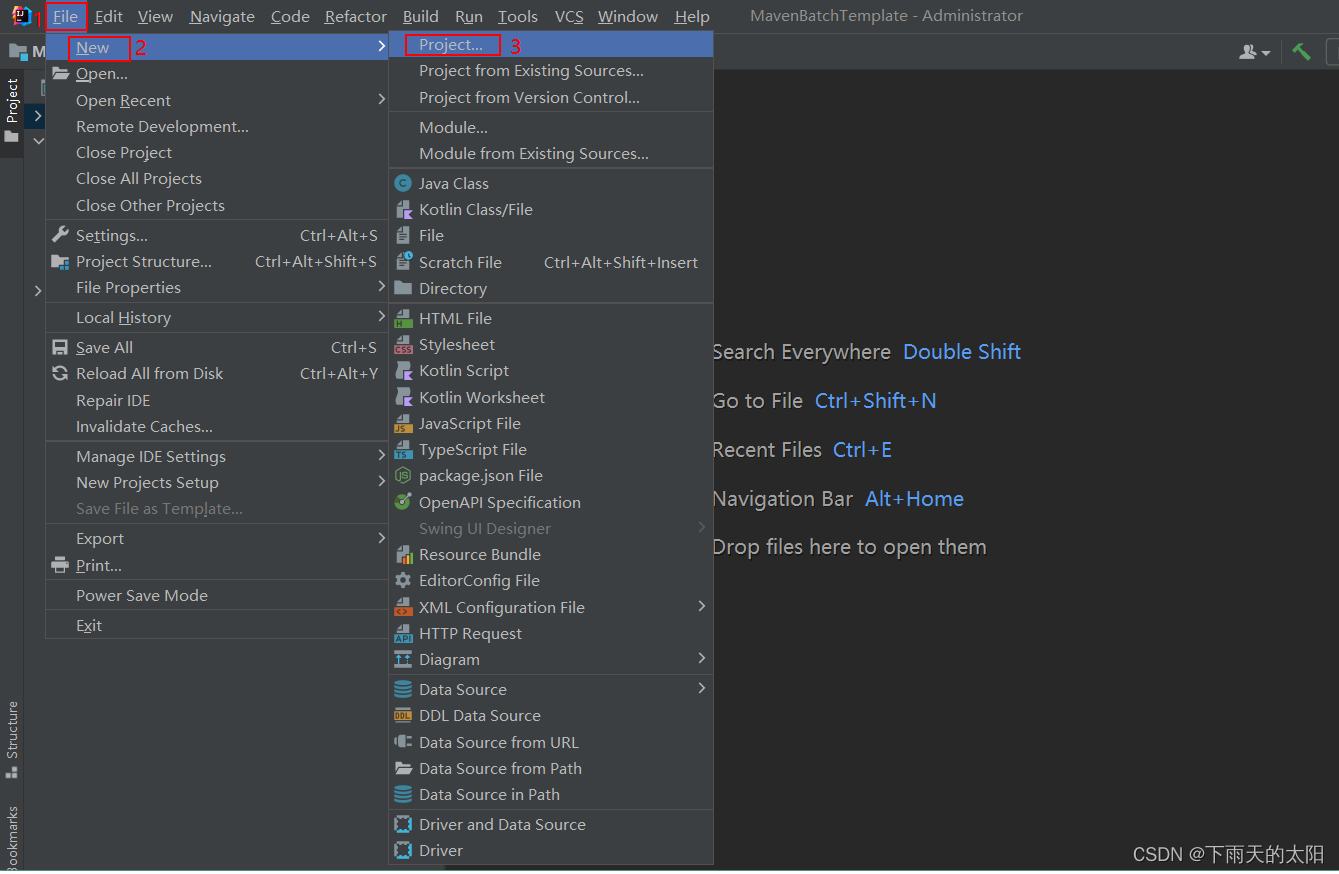Viewport: 1339px width, 874px height.
Task: Expand the XML Configuration File submenu
Action: coord(702,606)
